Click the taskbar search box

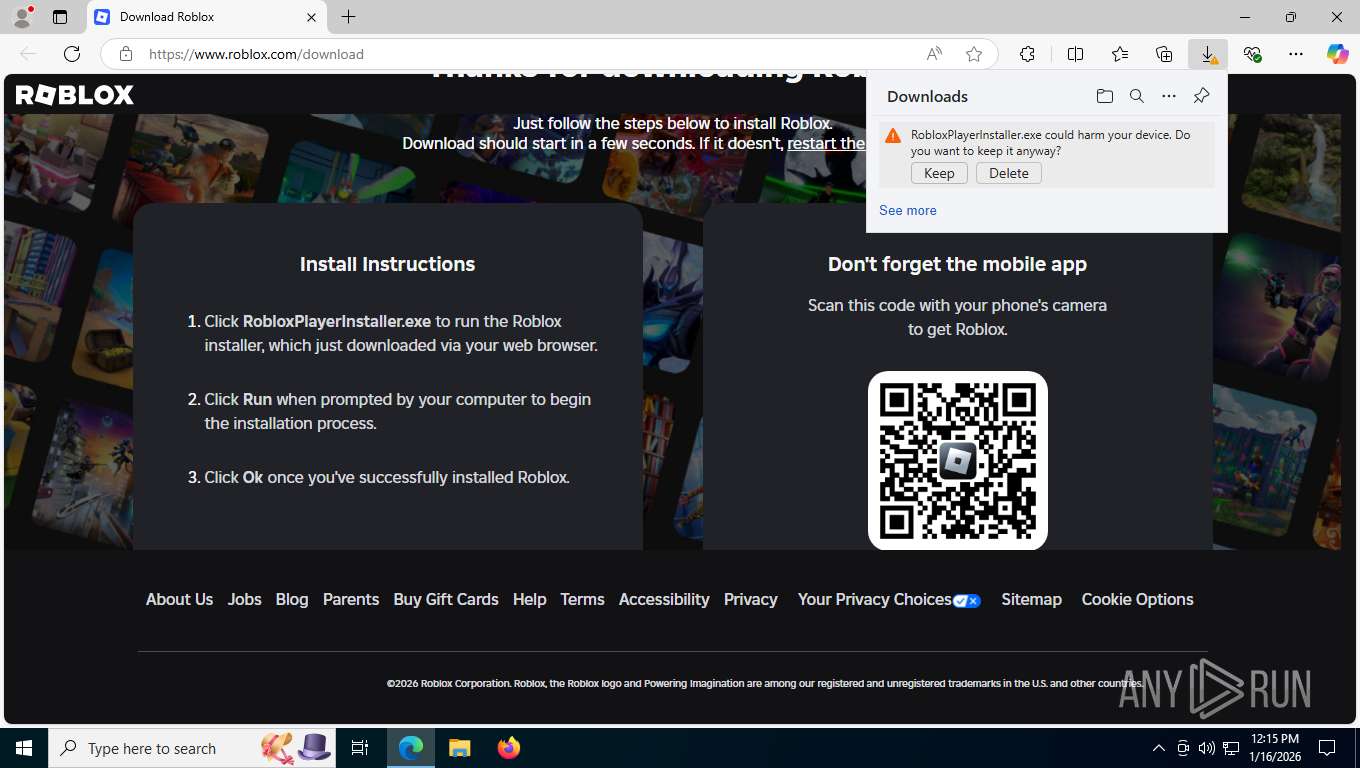[193, 748]
